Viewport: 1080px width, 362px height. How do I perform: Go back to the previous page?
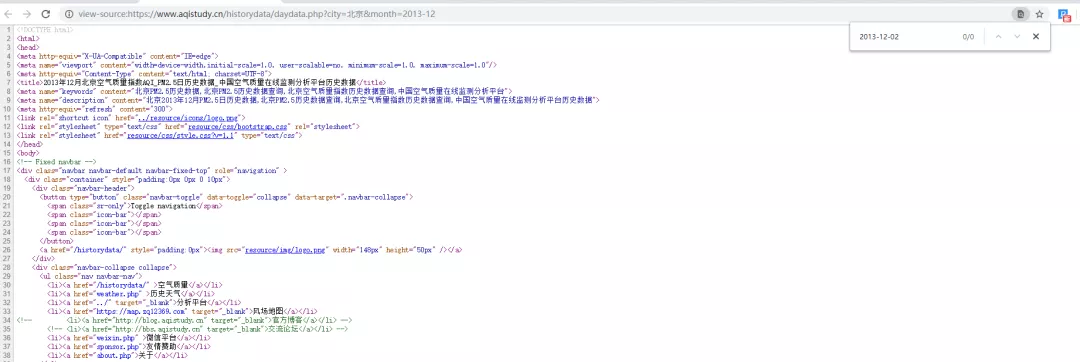point(8,14)
